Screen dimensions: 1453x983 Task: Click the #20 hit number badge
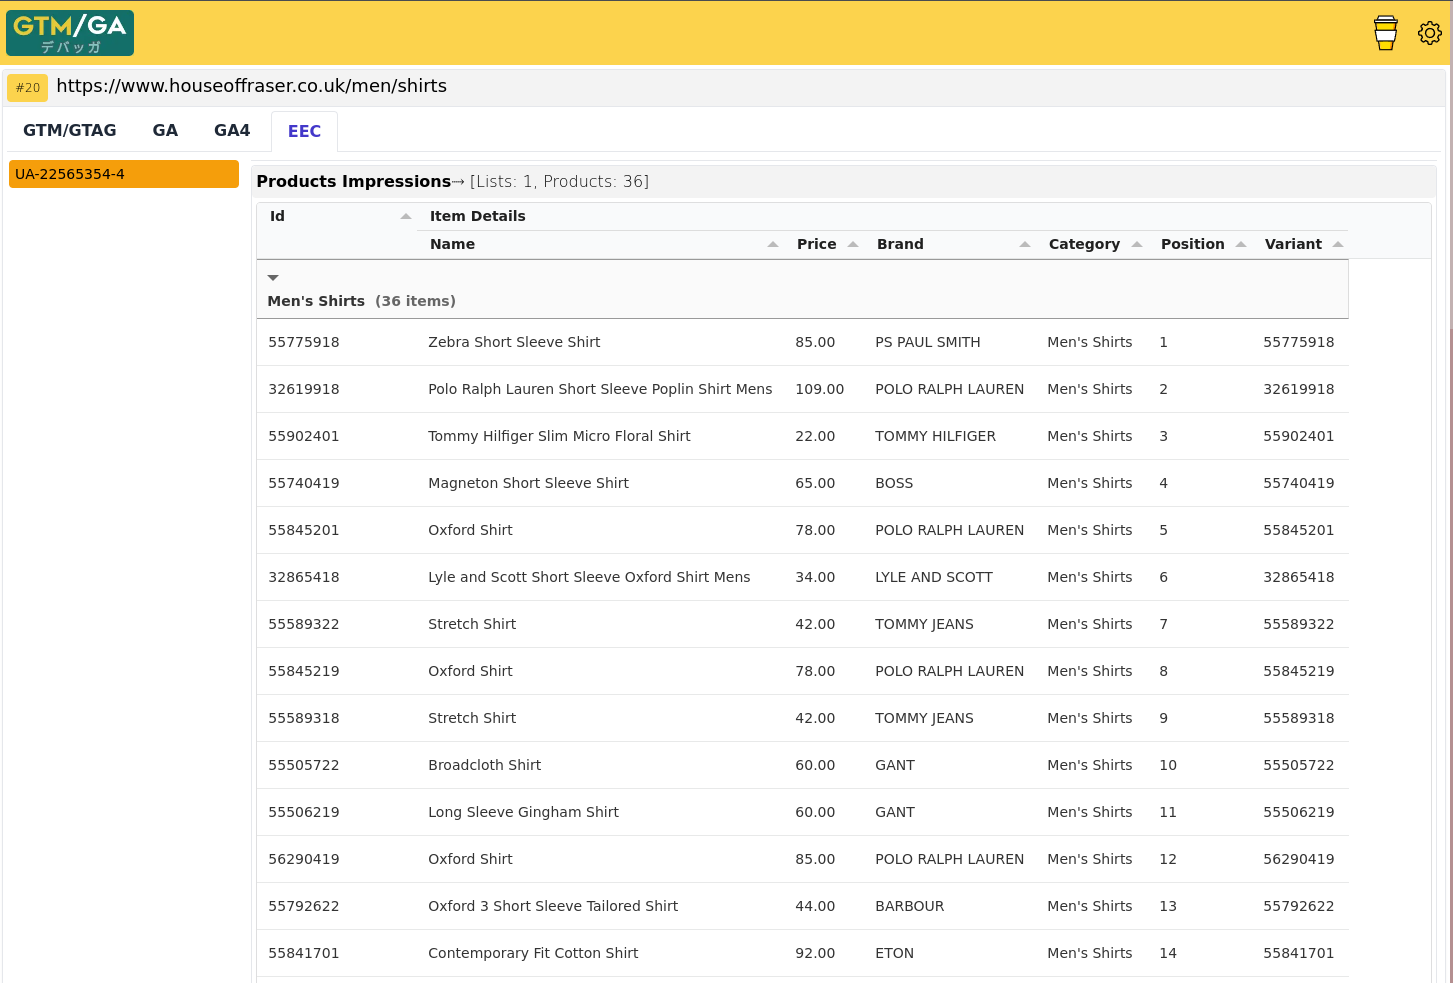[28, 88]
